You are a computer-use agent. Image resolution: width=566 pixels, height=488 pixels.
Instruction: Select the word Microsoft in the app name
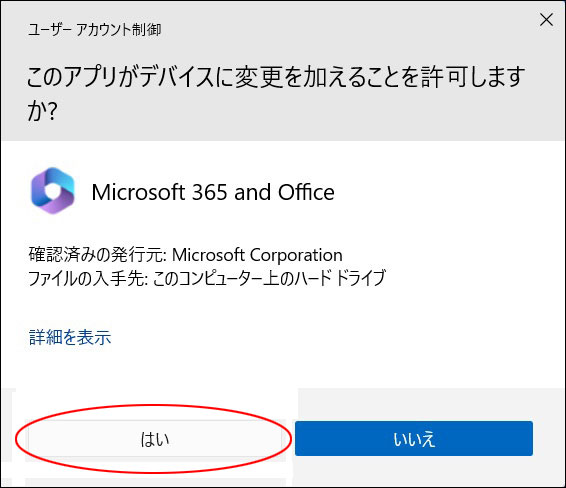(139, 192)
